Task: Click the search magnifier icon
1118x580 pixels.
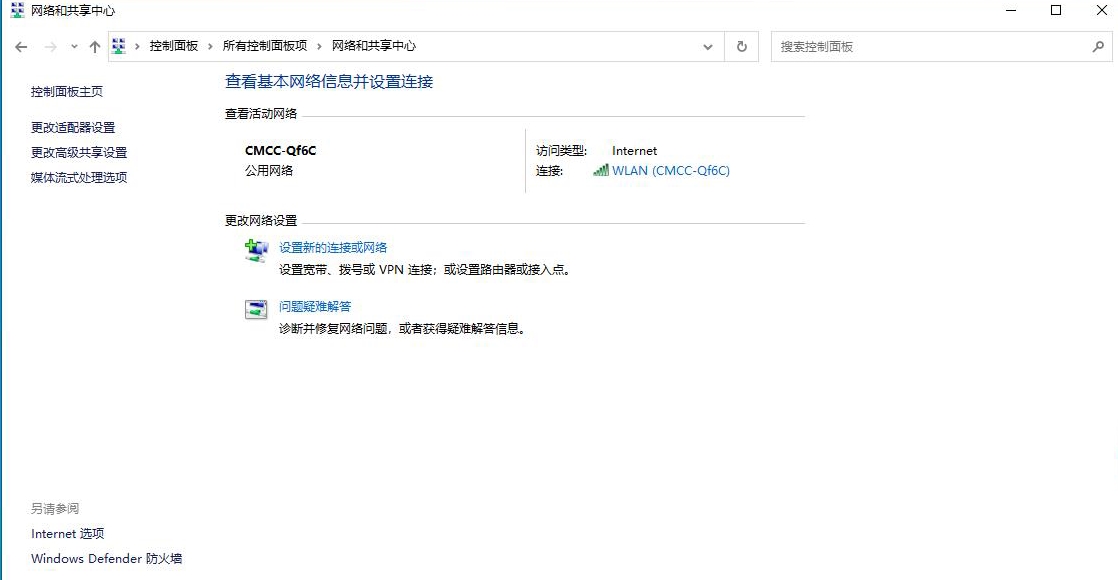Action: (x=1097, y=46)
